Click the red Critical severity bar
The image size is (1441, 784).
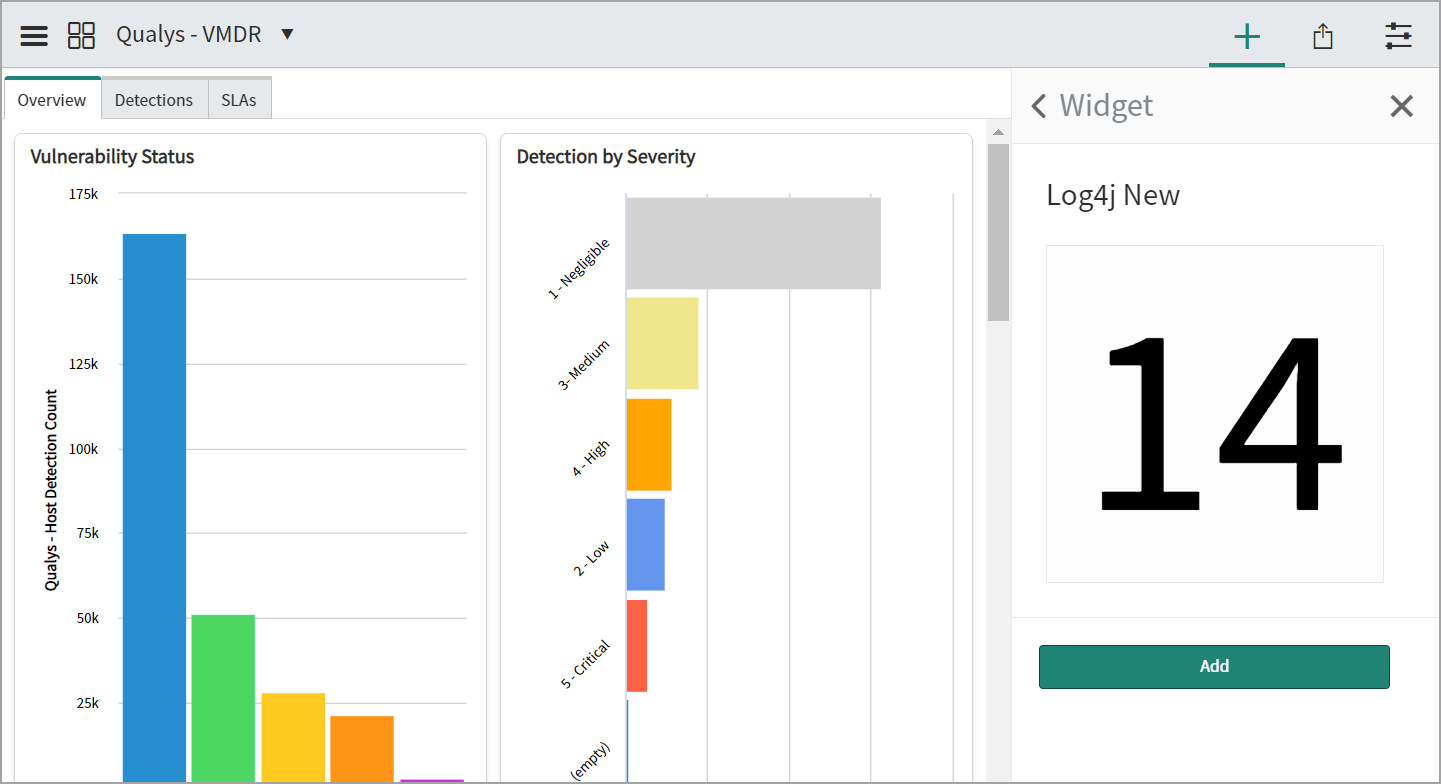[637, 645]
